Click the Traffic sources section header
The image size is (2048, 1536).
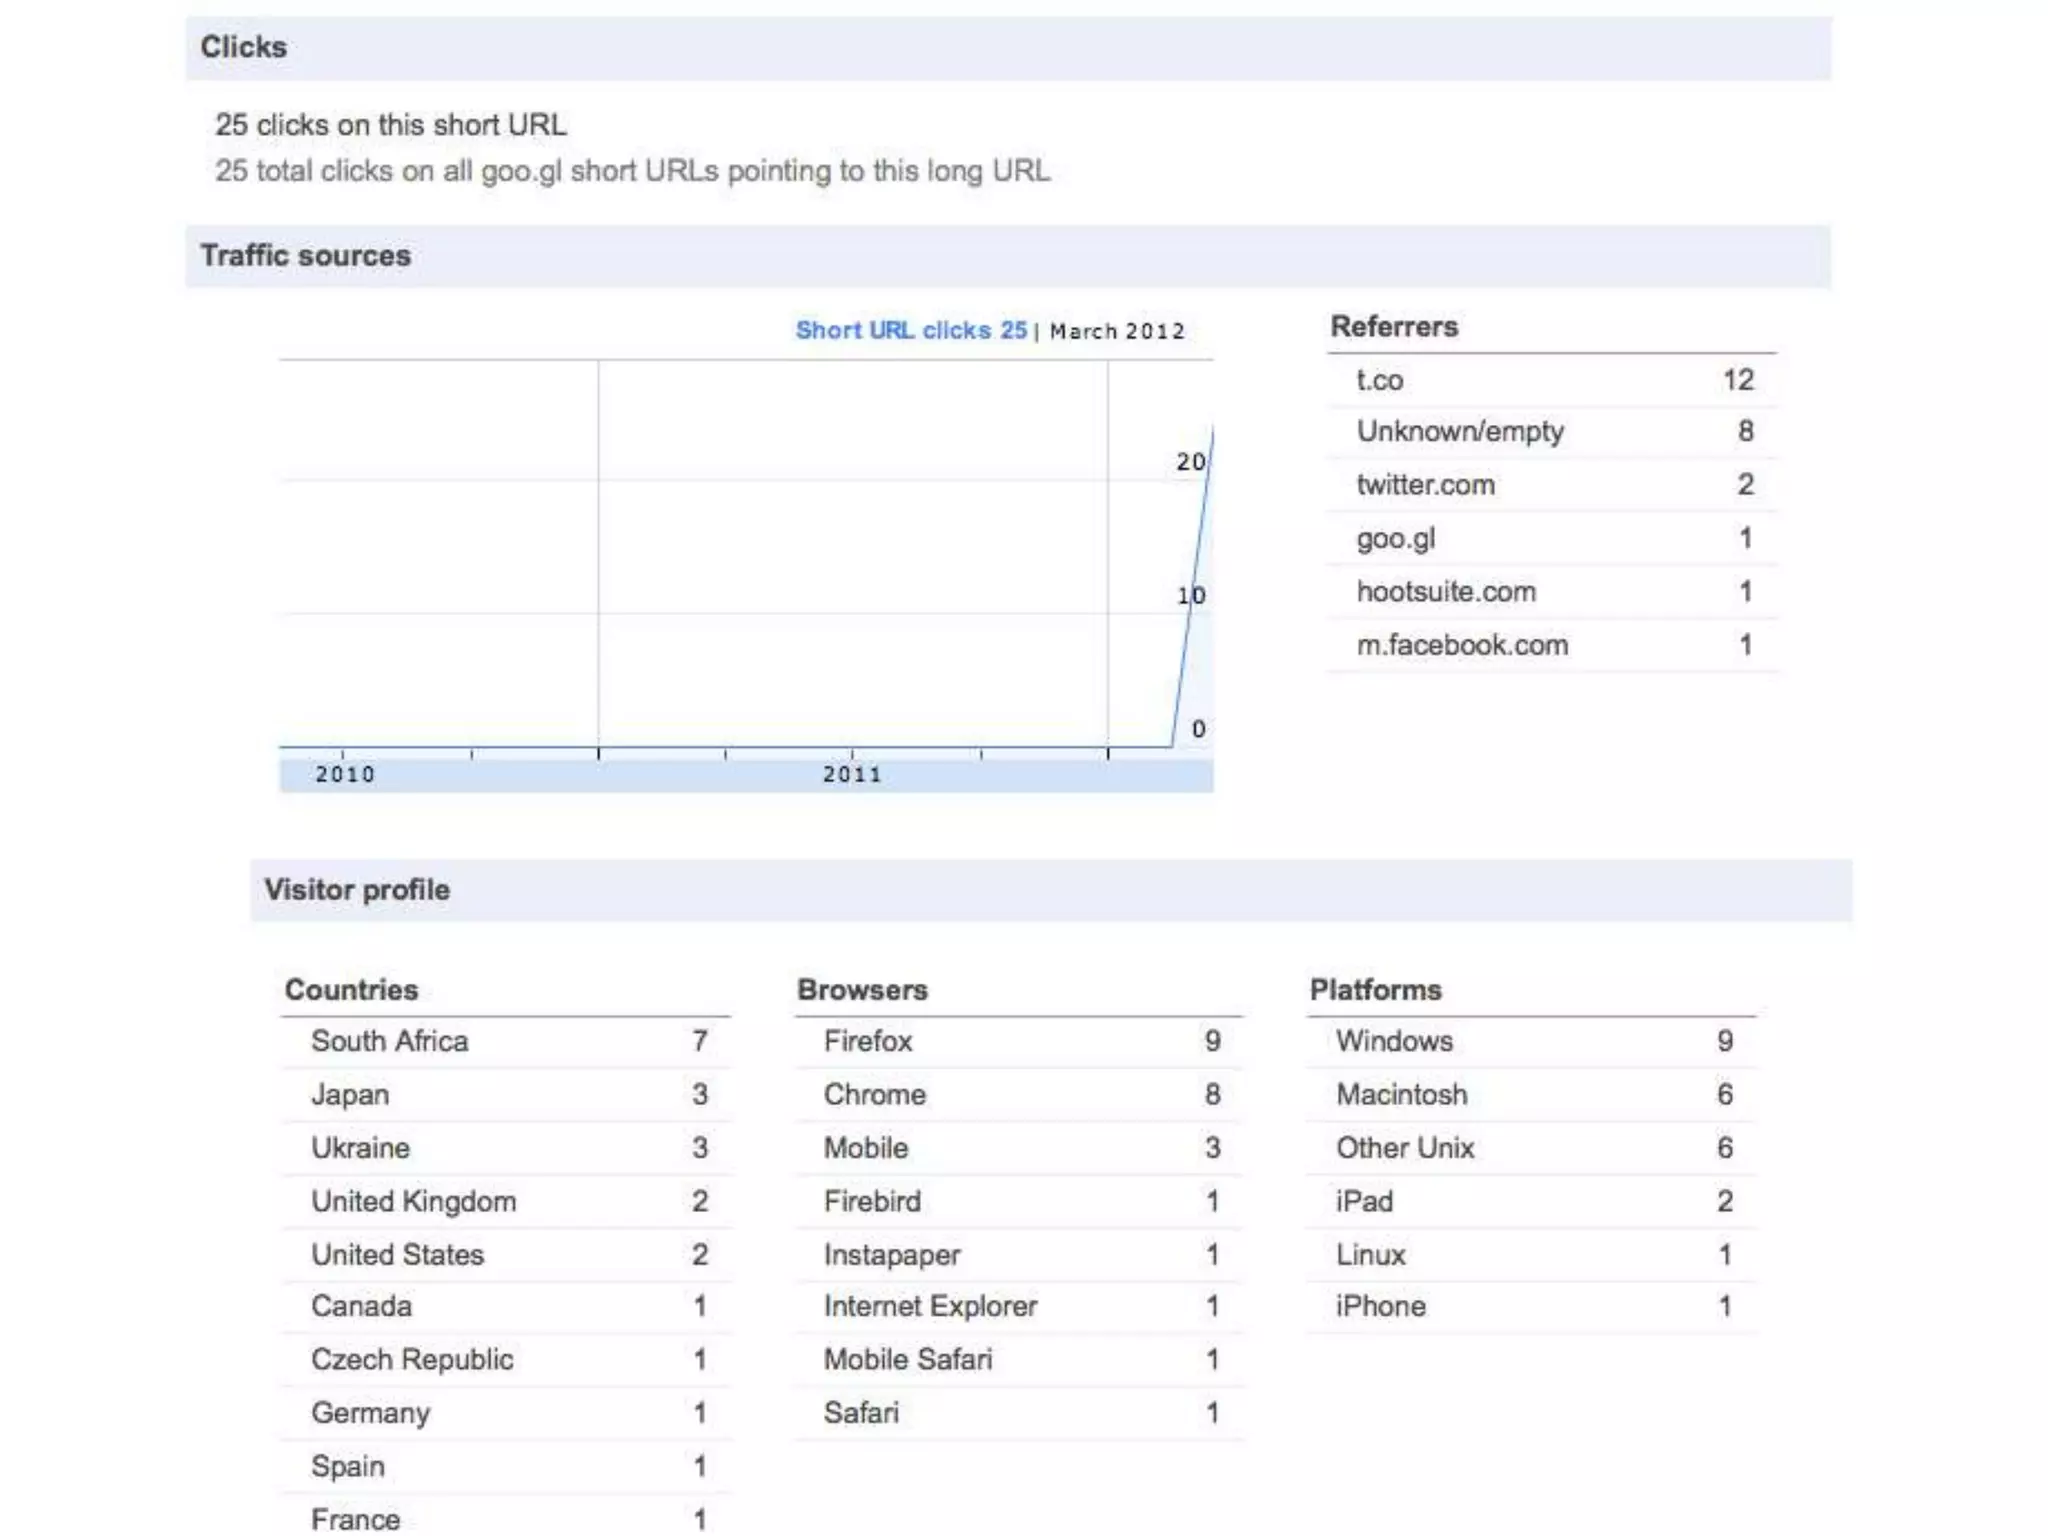(305, 256)
